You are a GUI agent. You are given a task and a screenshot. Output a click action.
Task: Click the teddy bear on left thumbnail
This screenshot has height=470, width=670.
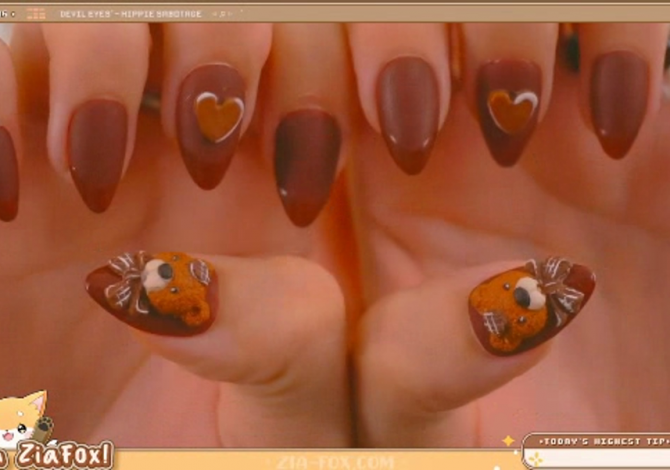[x=177, y=288]
